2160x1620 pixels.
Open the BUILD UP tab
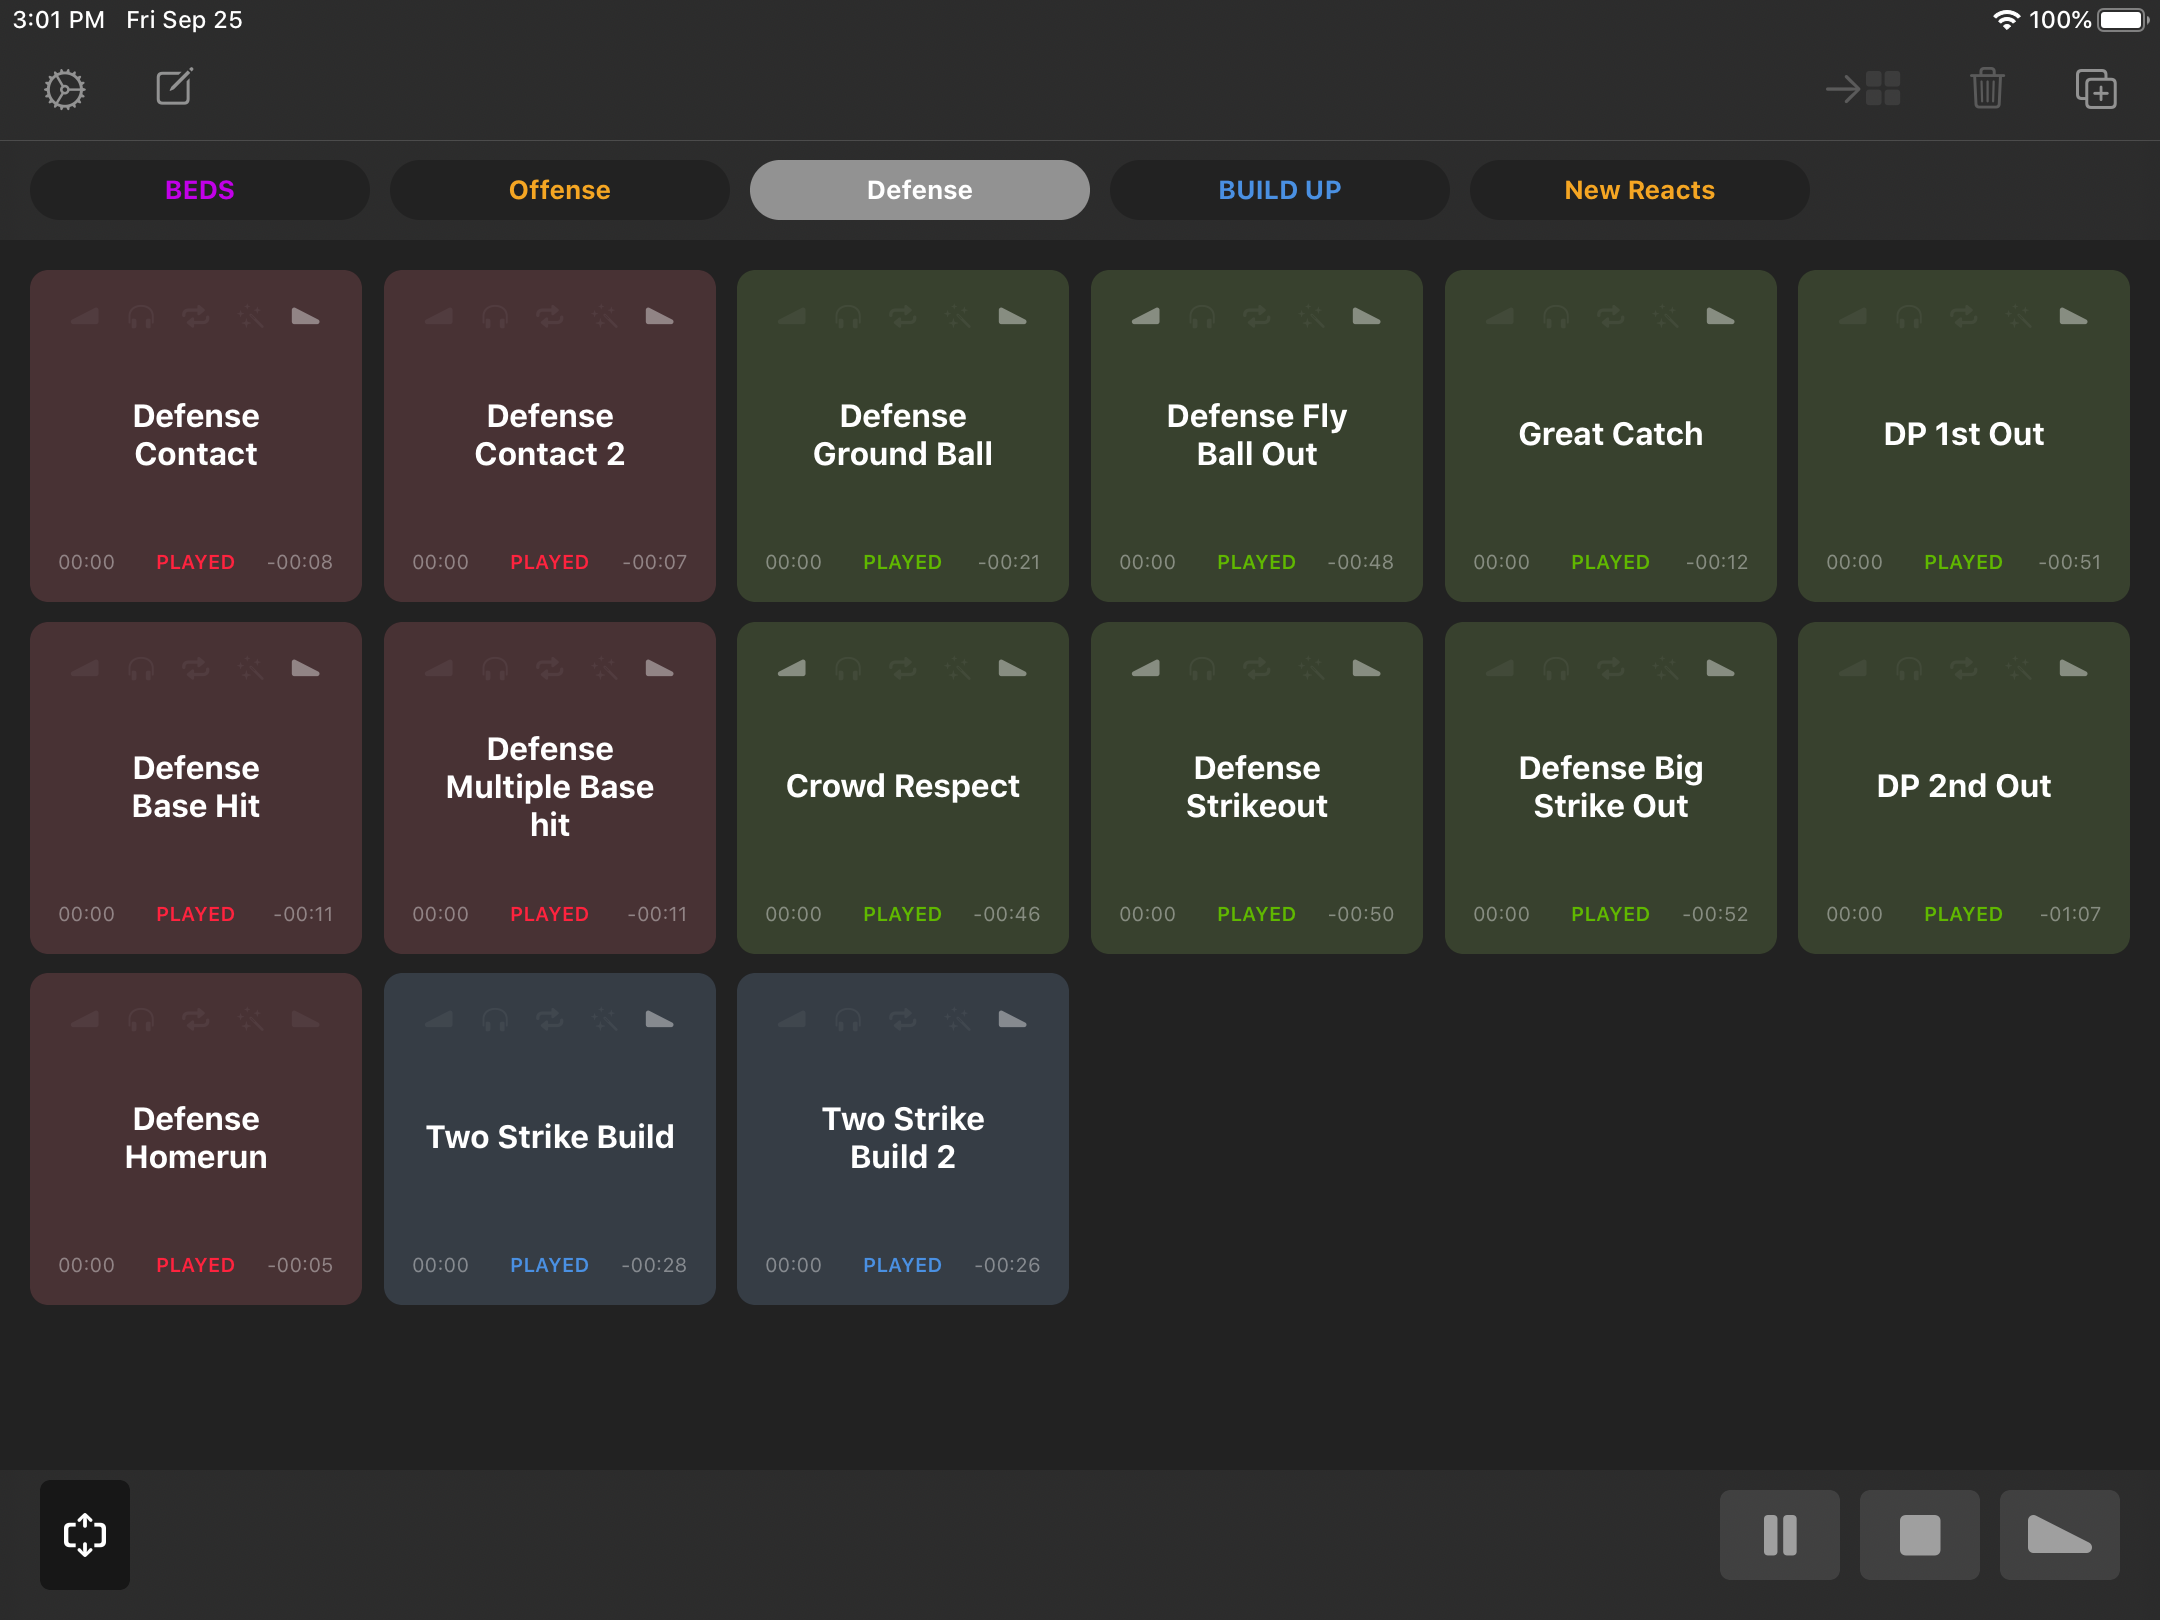(1280, 190)
